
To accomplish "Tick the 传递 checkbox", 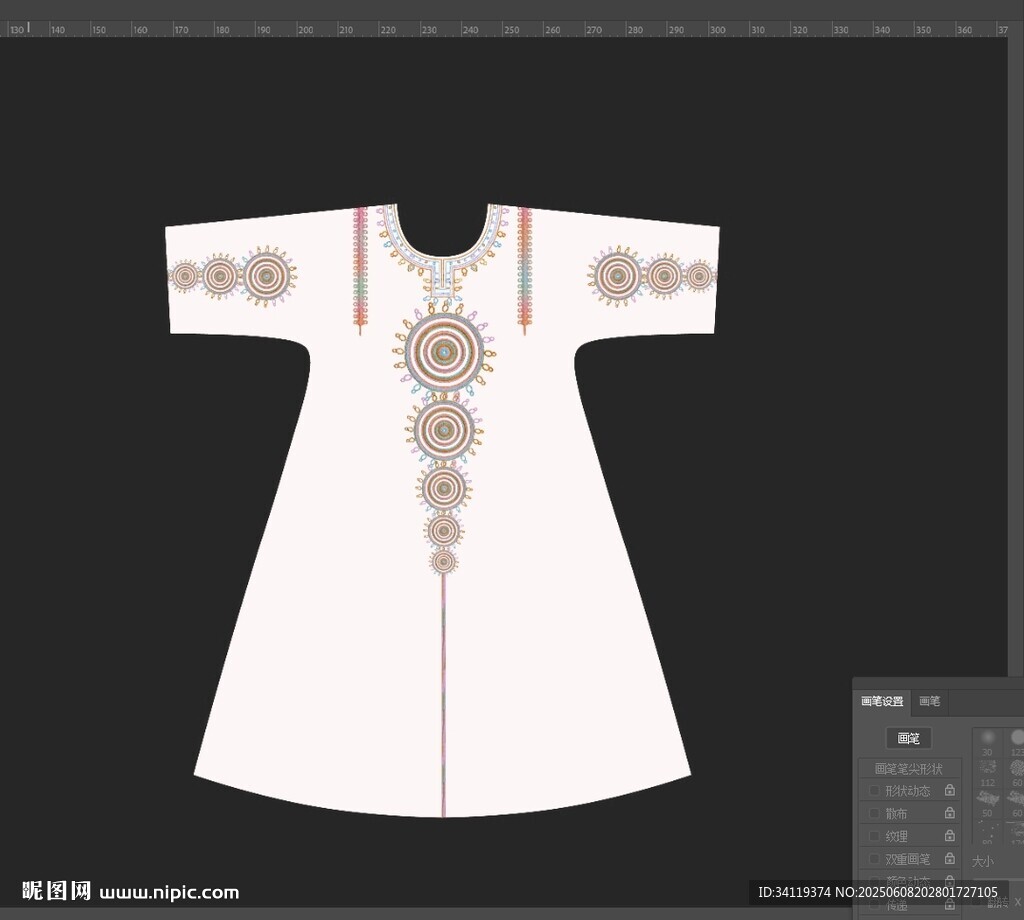I will tap(874, 905).
